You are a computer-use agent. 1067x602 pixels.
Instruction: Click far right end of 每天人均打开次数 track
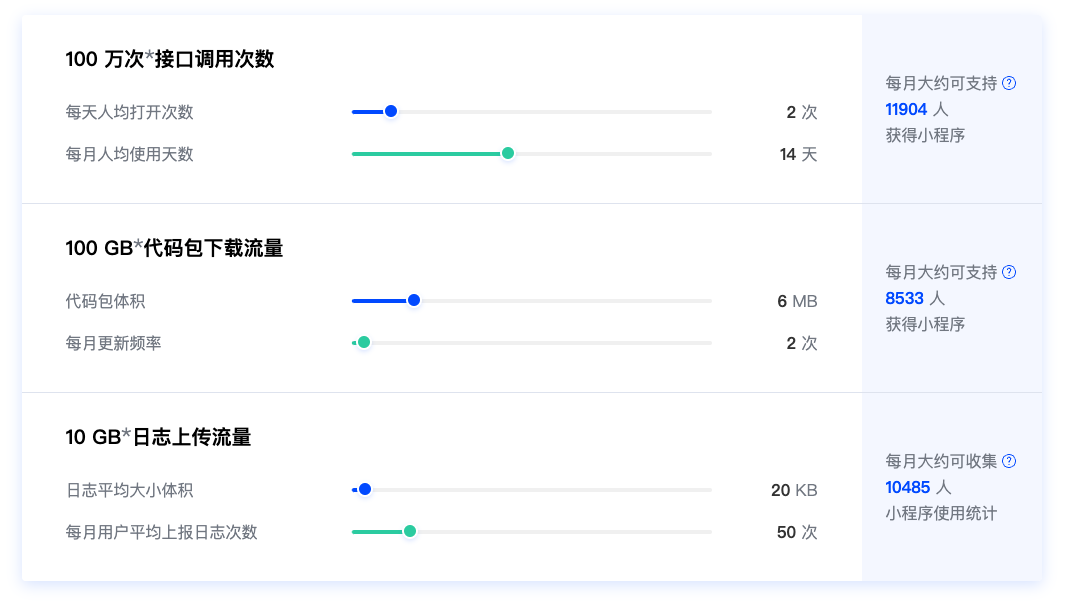[x=709, y=112]
